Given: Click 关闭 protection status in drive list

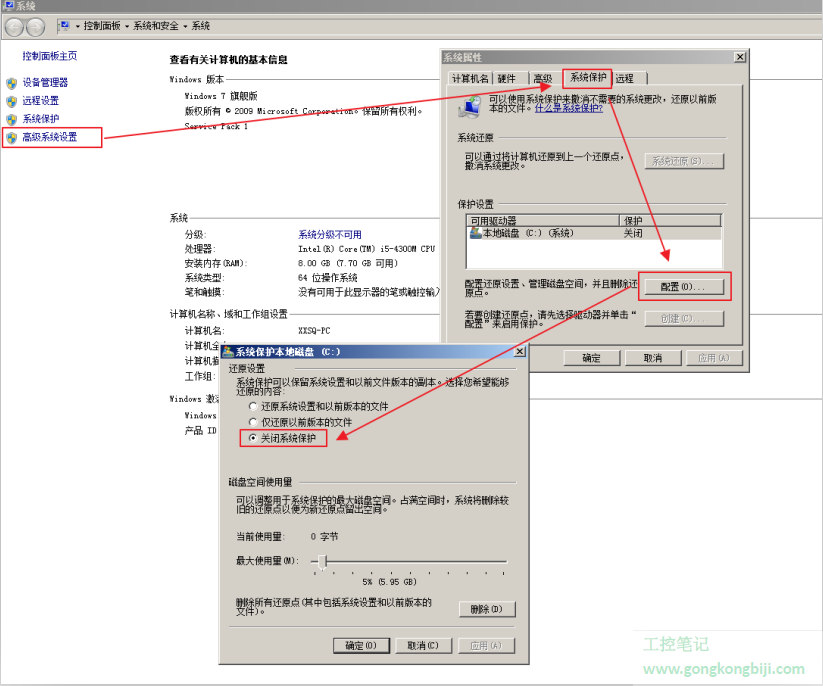Looking at the screenshot, I should 633,233.
